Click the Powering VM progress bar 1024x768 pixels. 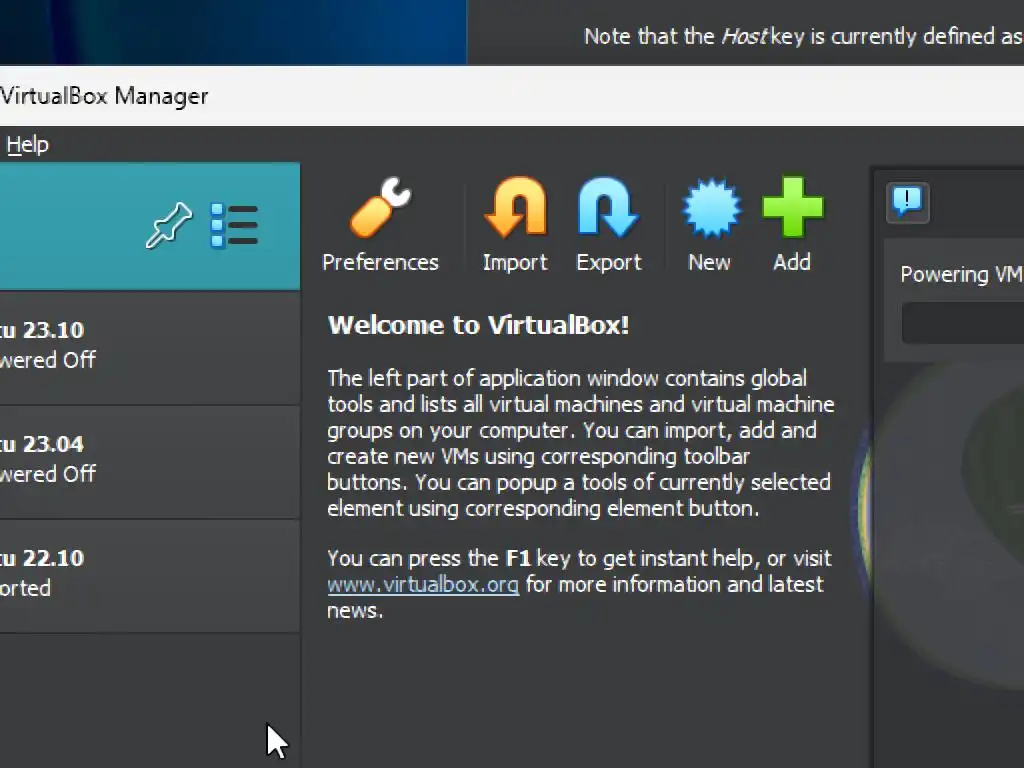coord(963,323)
